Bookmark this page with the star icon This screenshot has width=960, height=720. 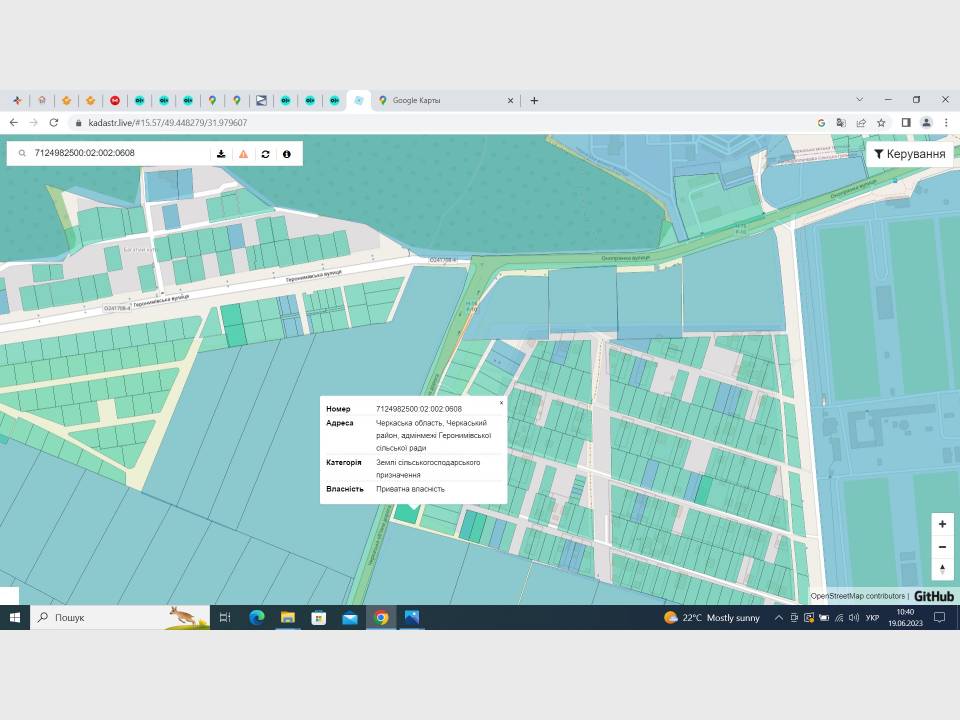(881, 123)
